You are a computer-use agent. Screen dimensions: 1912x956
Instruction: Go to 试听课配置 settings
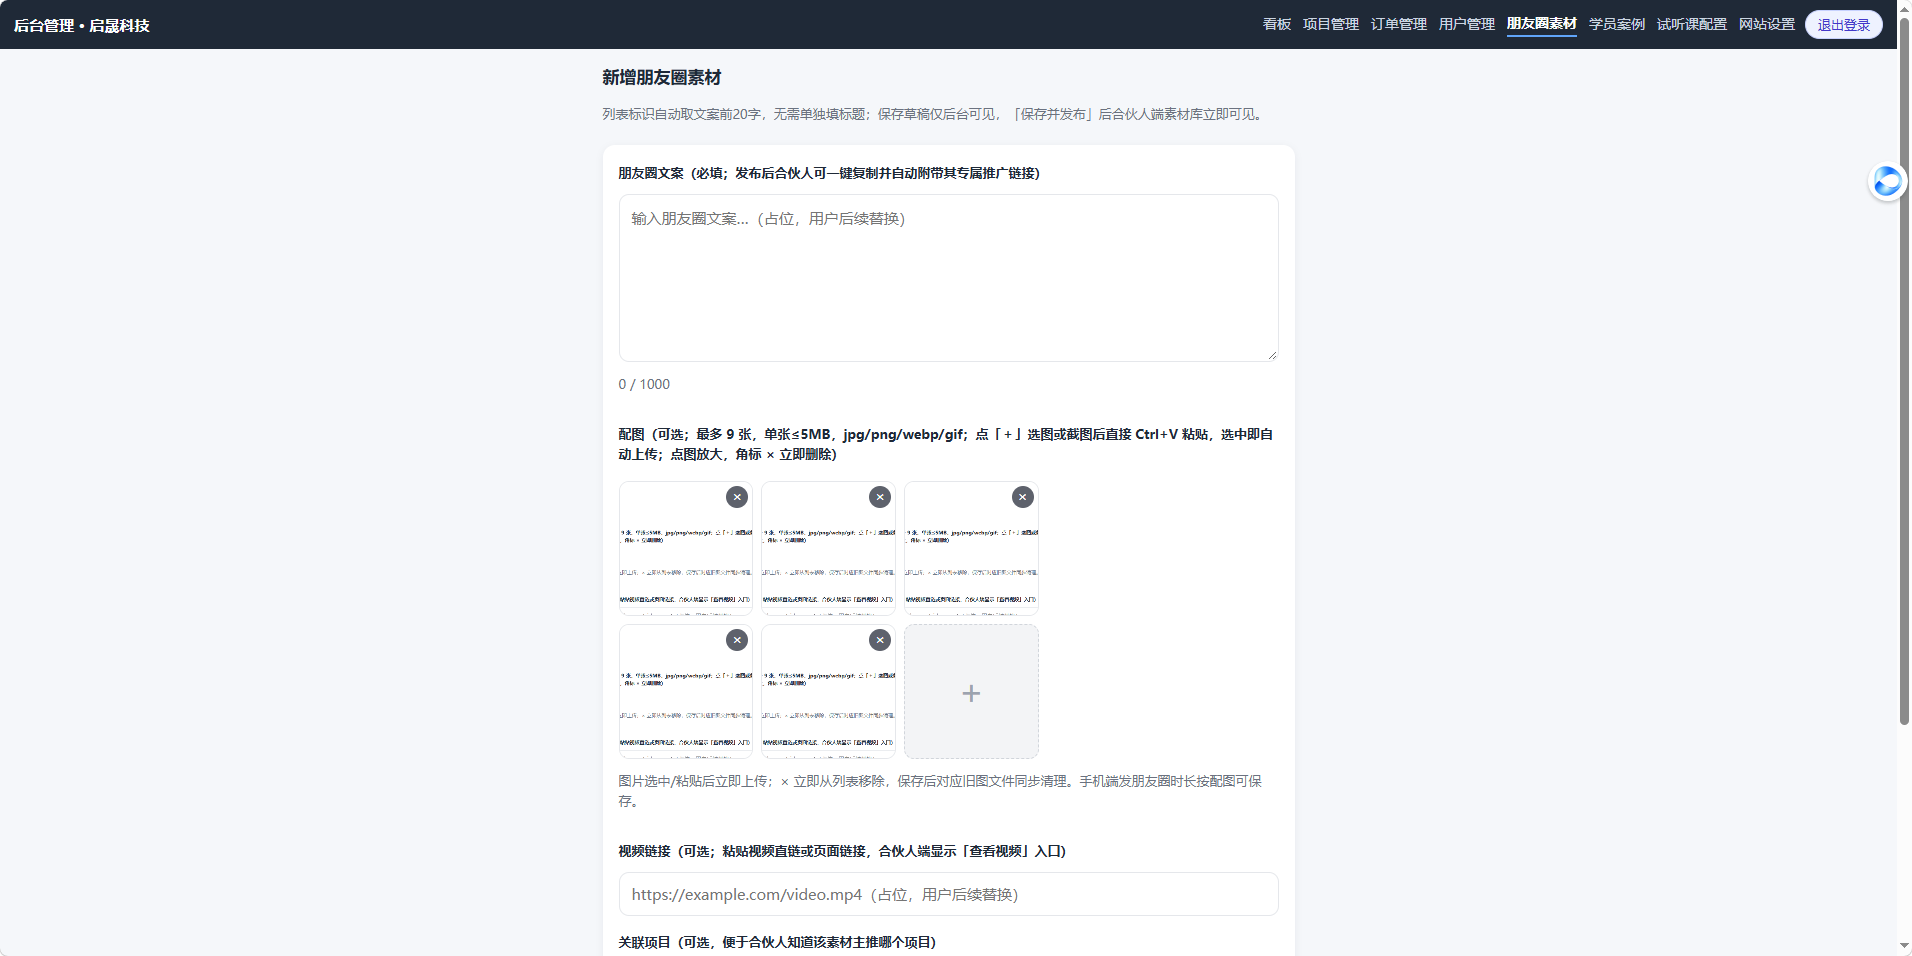click(x=1692, y=24)
